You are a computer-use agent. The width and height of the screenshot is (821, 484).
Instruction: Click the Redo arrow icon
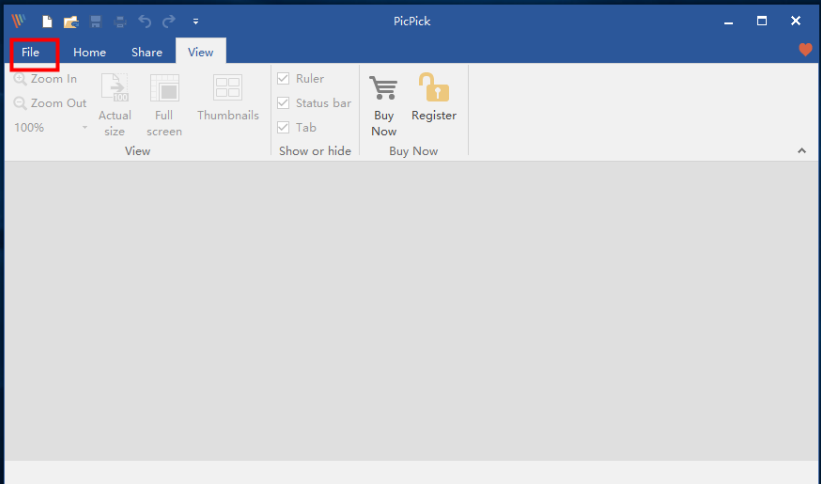pyautogui.click(x=168, y=21)
